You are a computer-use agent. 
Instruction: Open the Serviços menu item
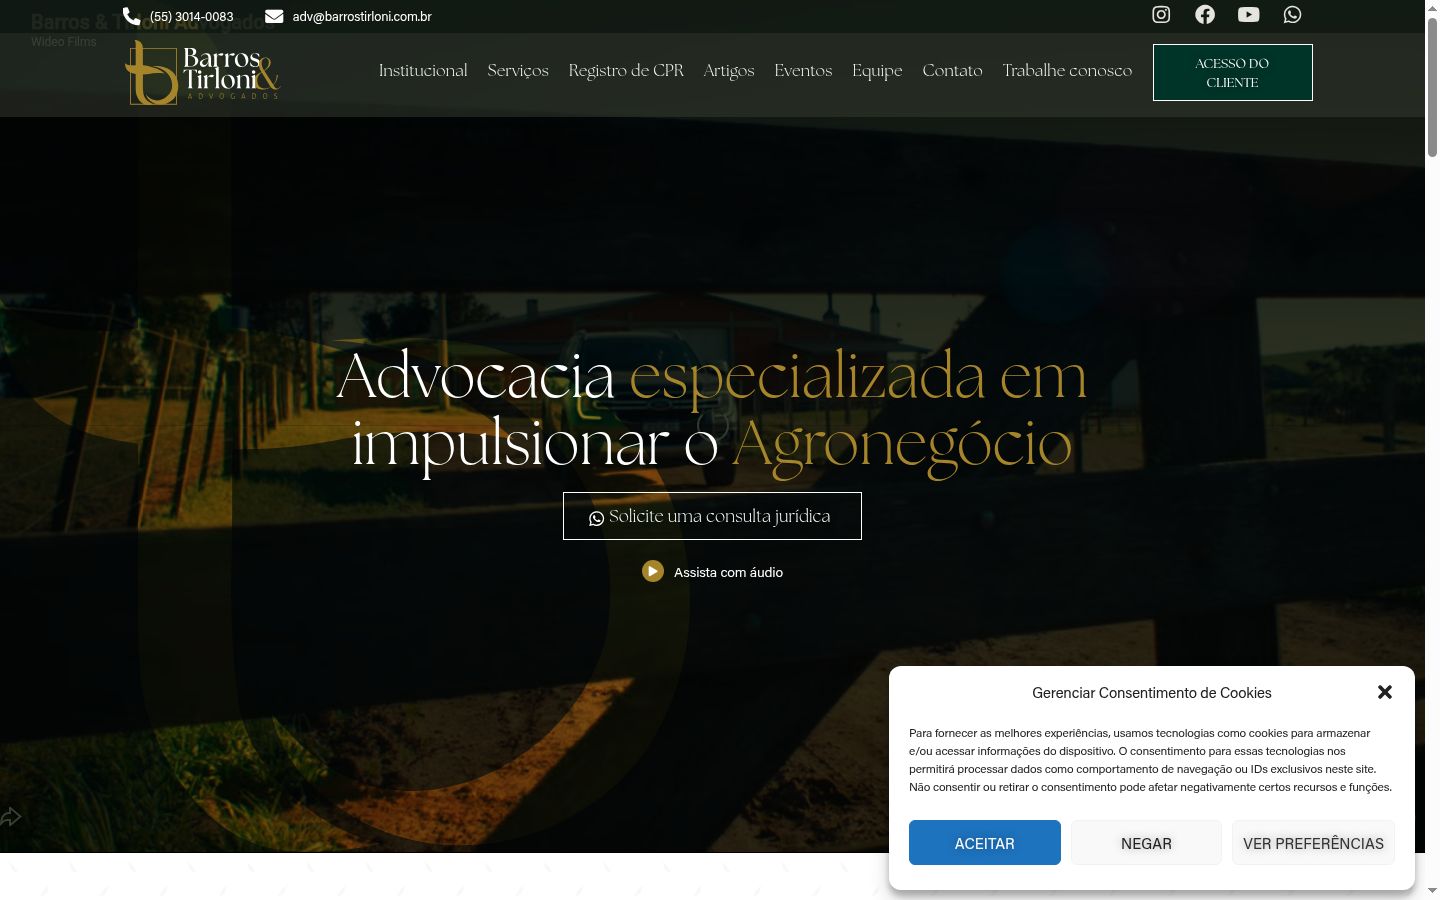coord(518,70)
